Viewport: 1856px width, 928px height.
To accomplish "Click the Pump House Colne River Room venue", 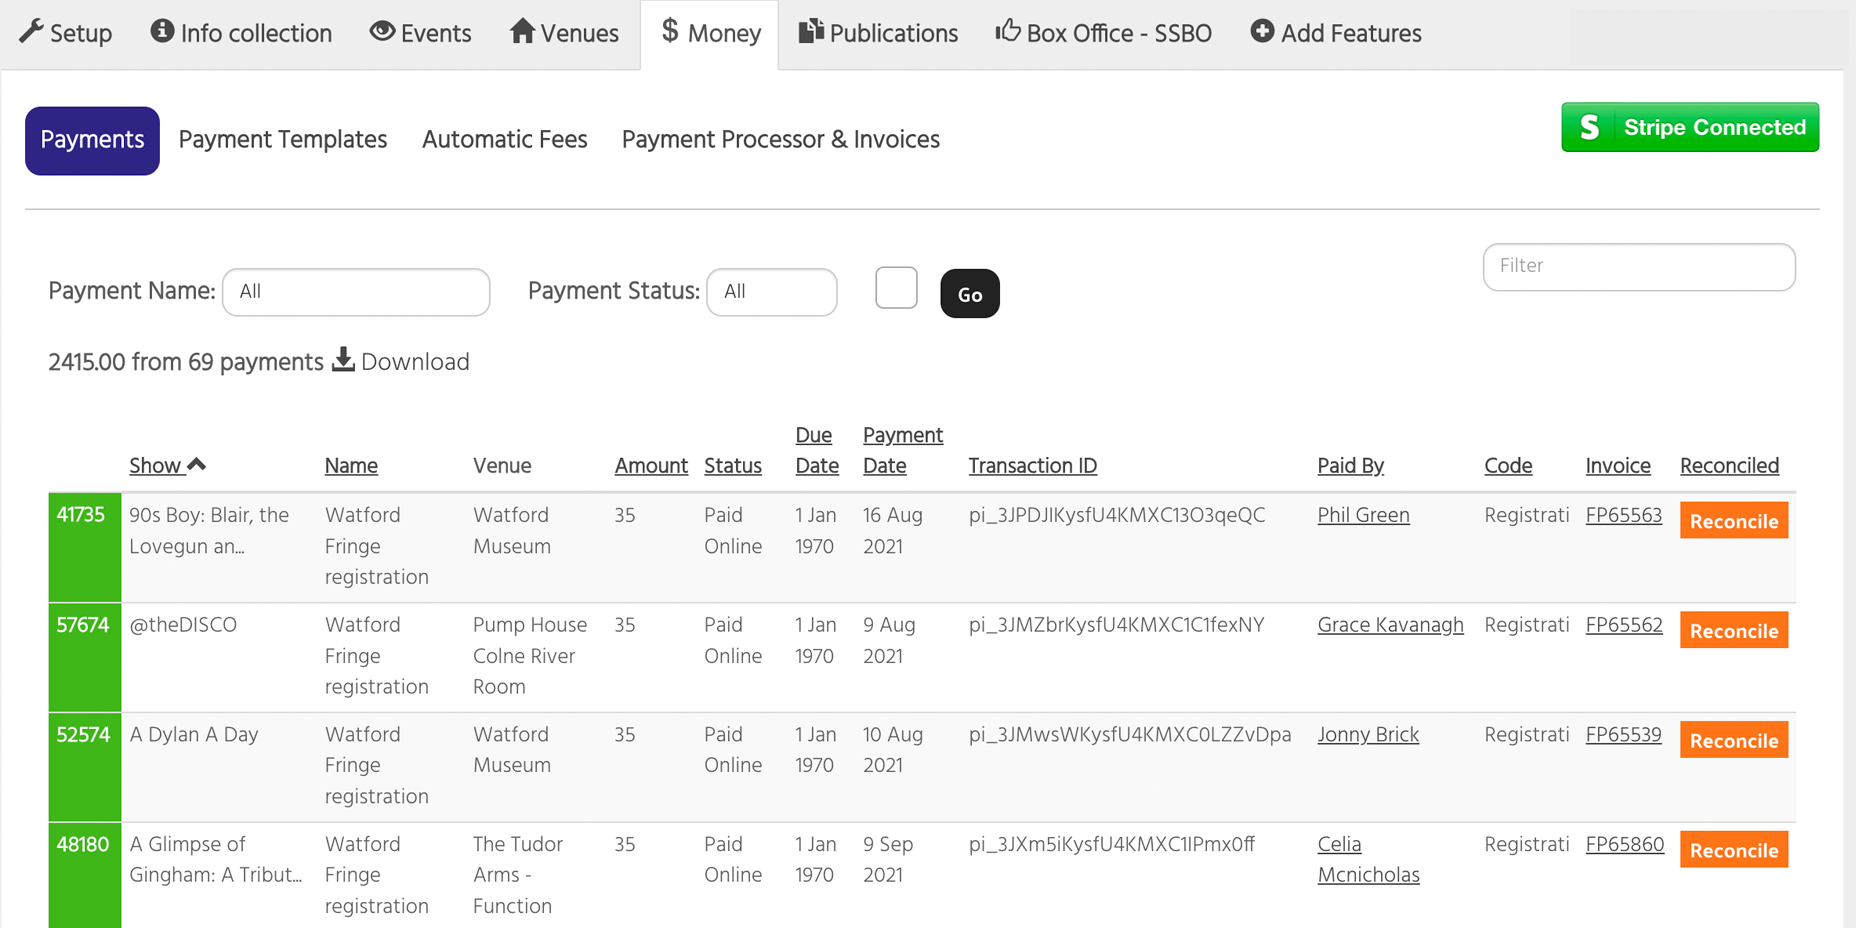I will [x=530, y=656].
